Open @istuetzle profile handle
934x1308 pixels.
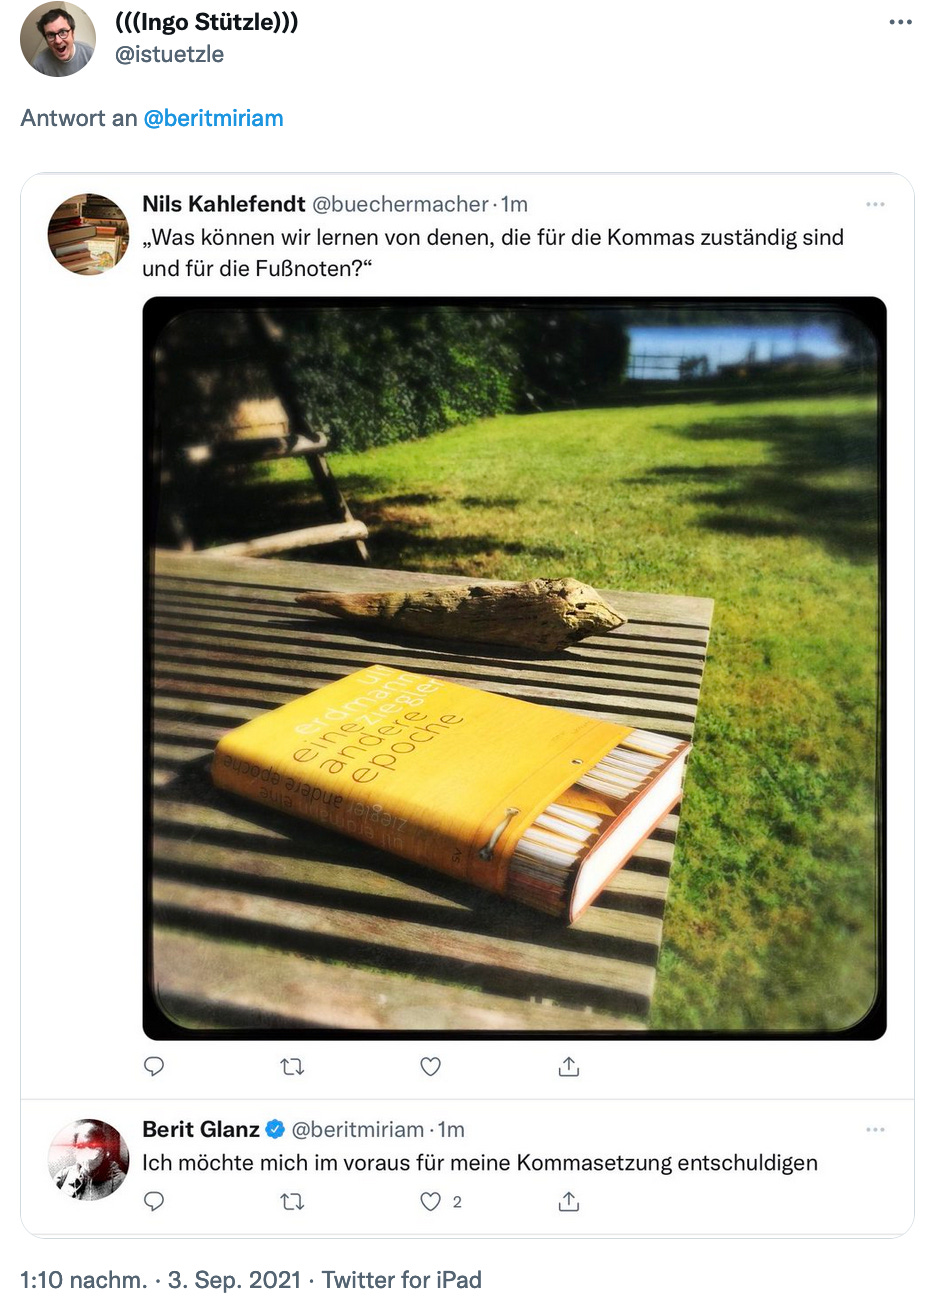169,54
